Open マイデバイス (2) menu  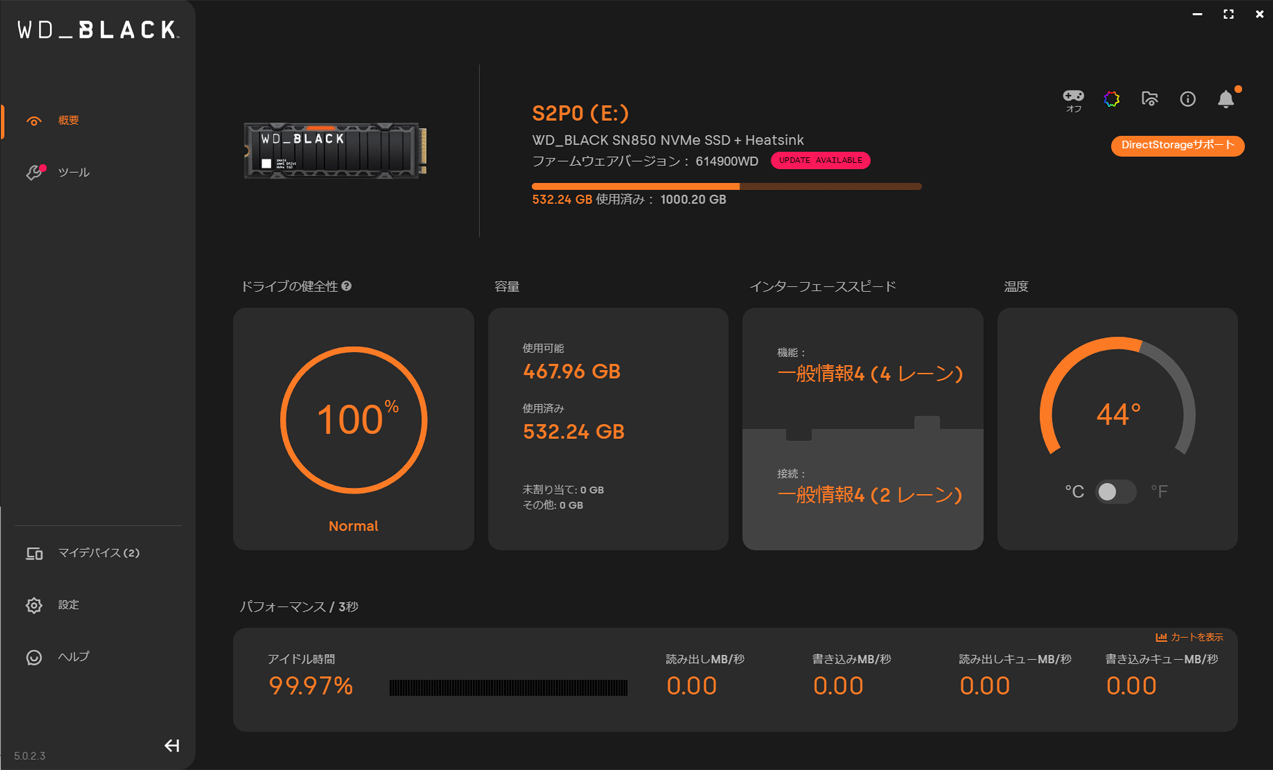coord(98,553)
